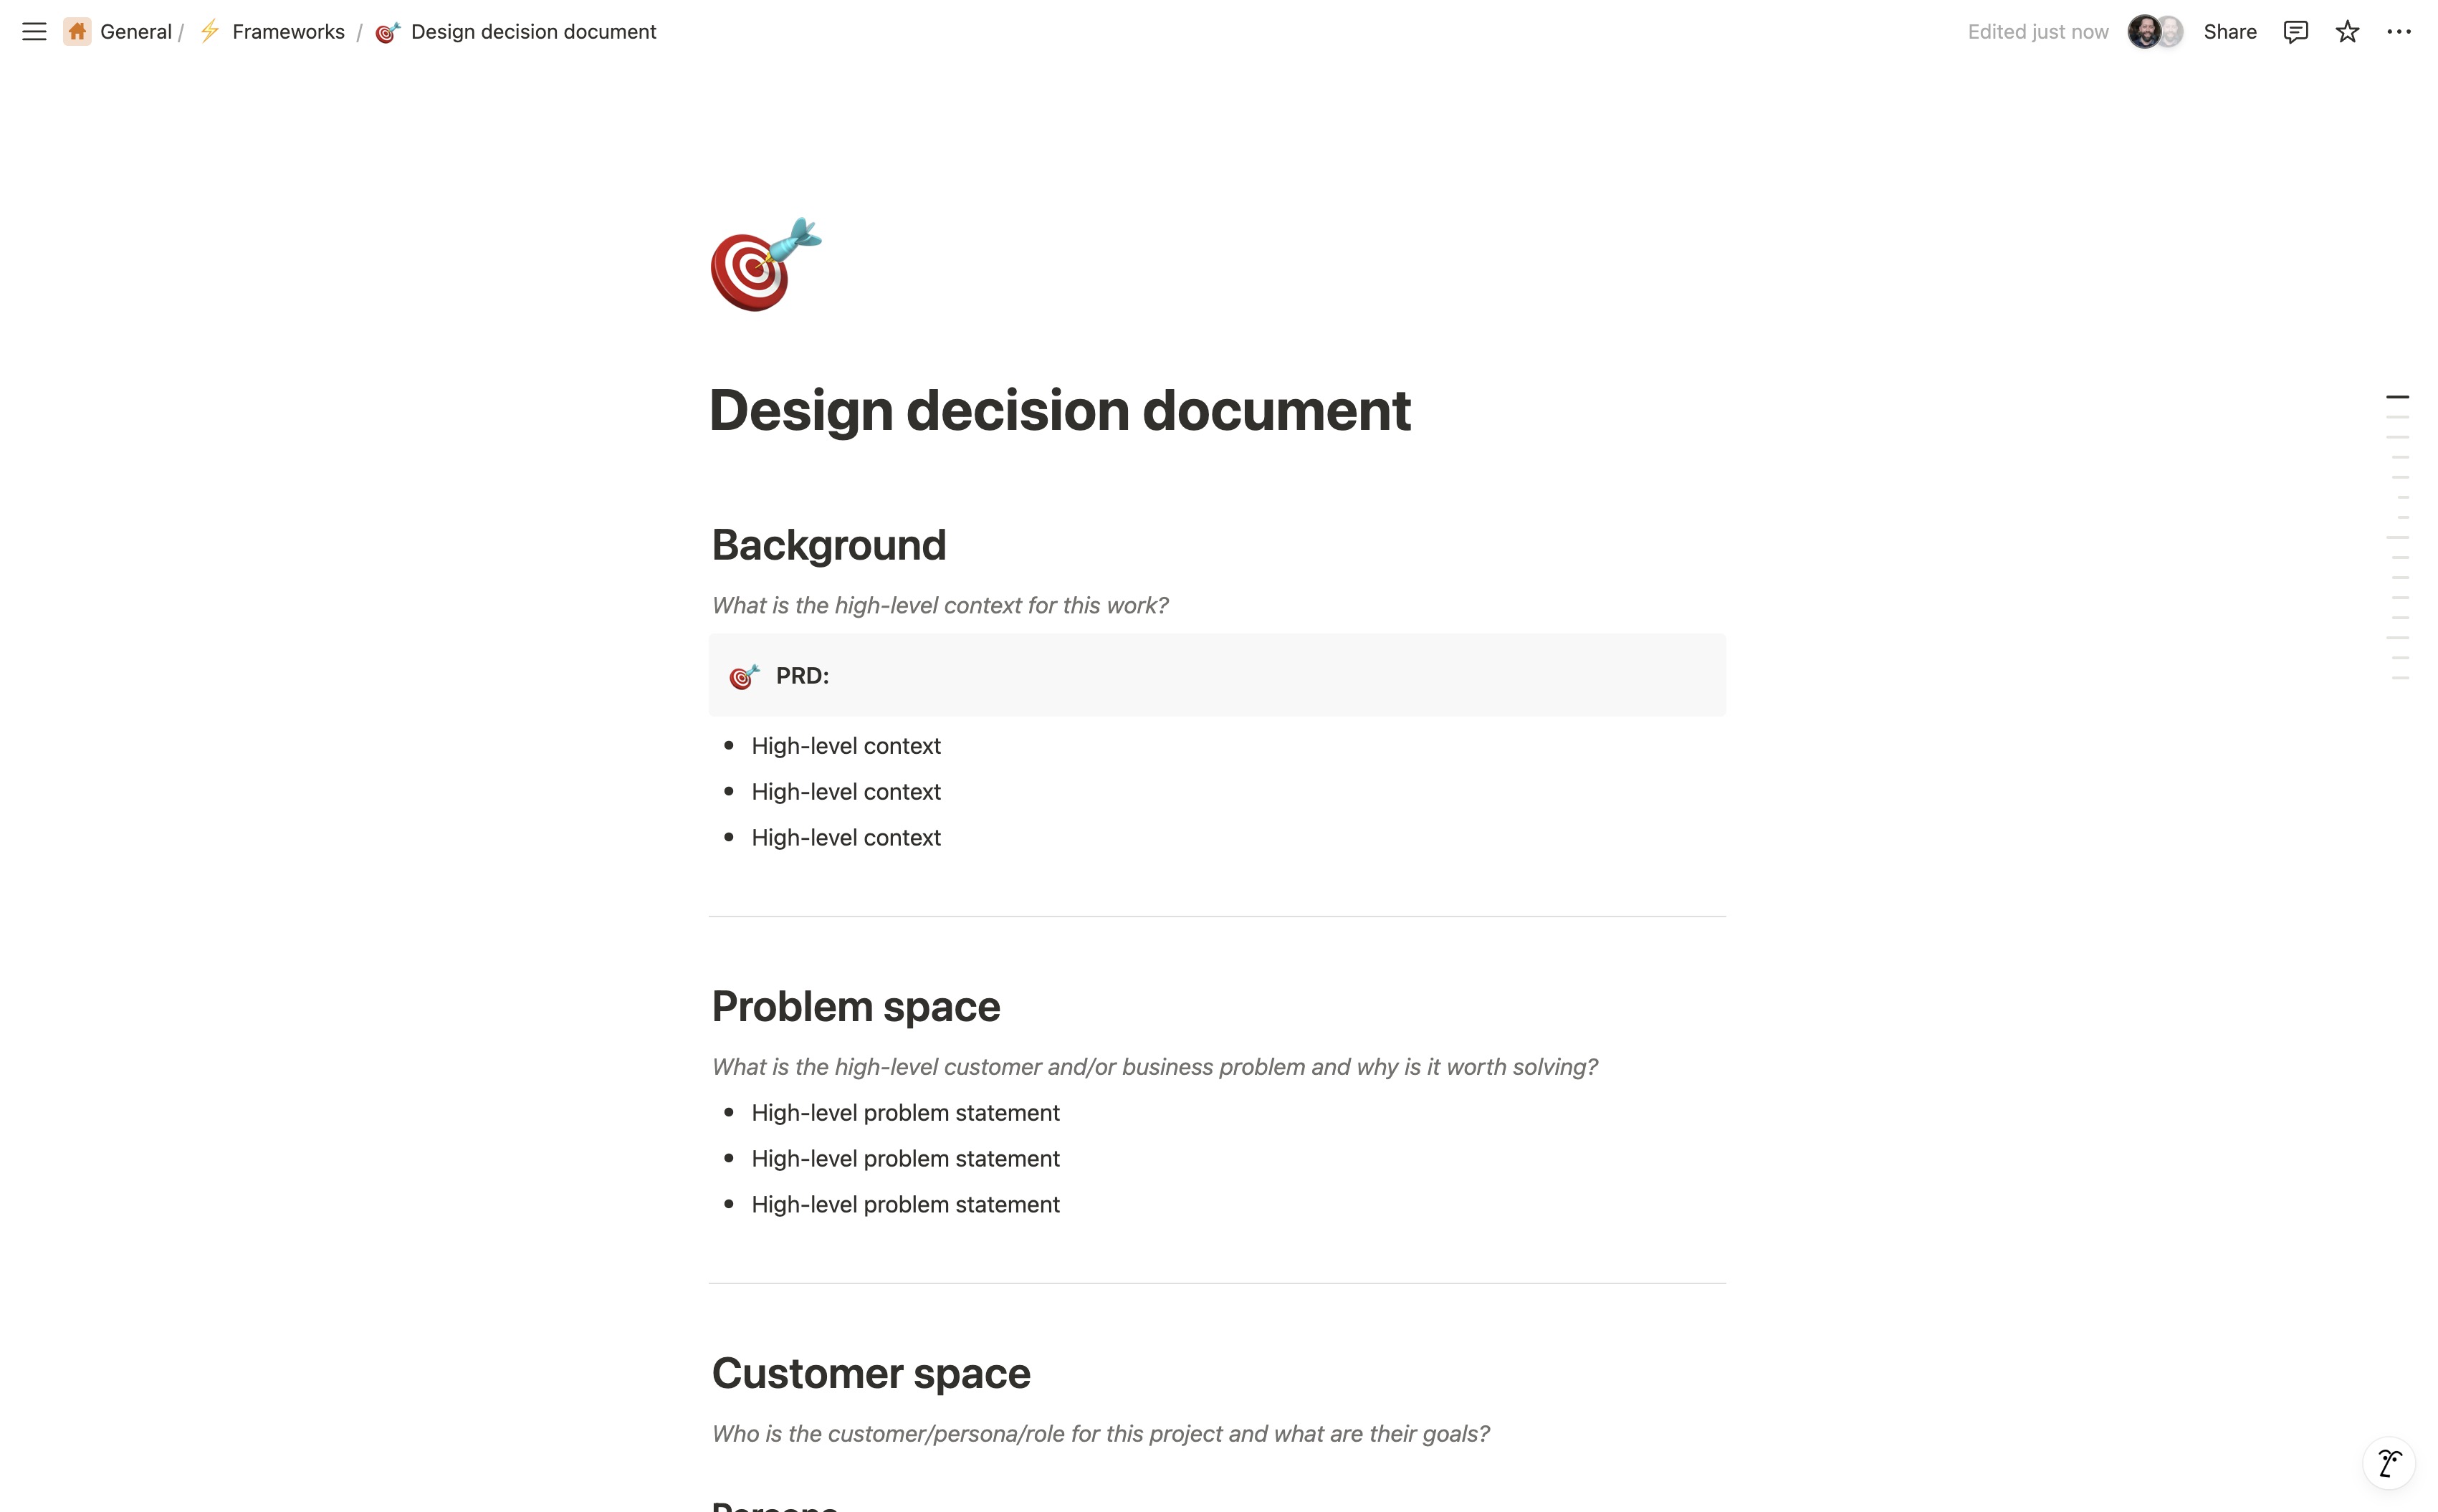The height and width of the screenshot is (1512, 2438).
Task: Click the Design decision document title
Action: click(1059, 410)
